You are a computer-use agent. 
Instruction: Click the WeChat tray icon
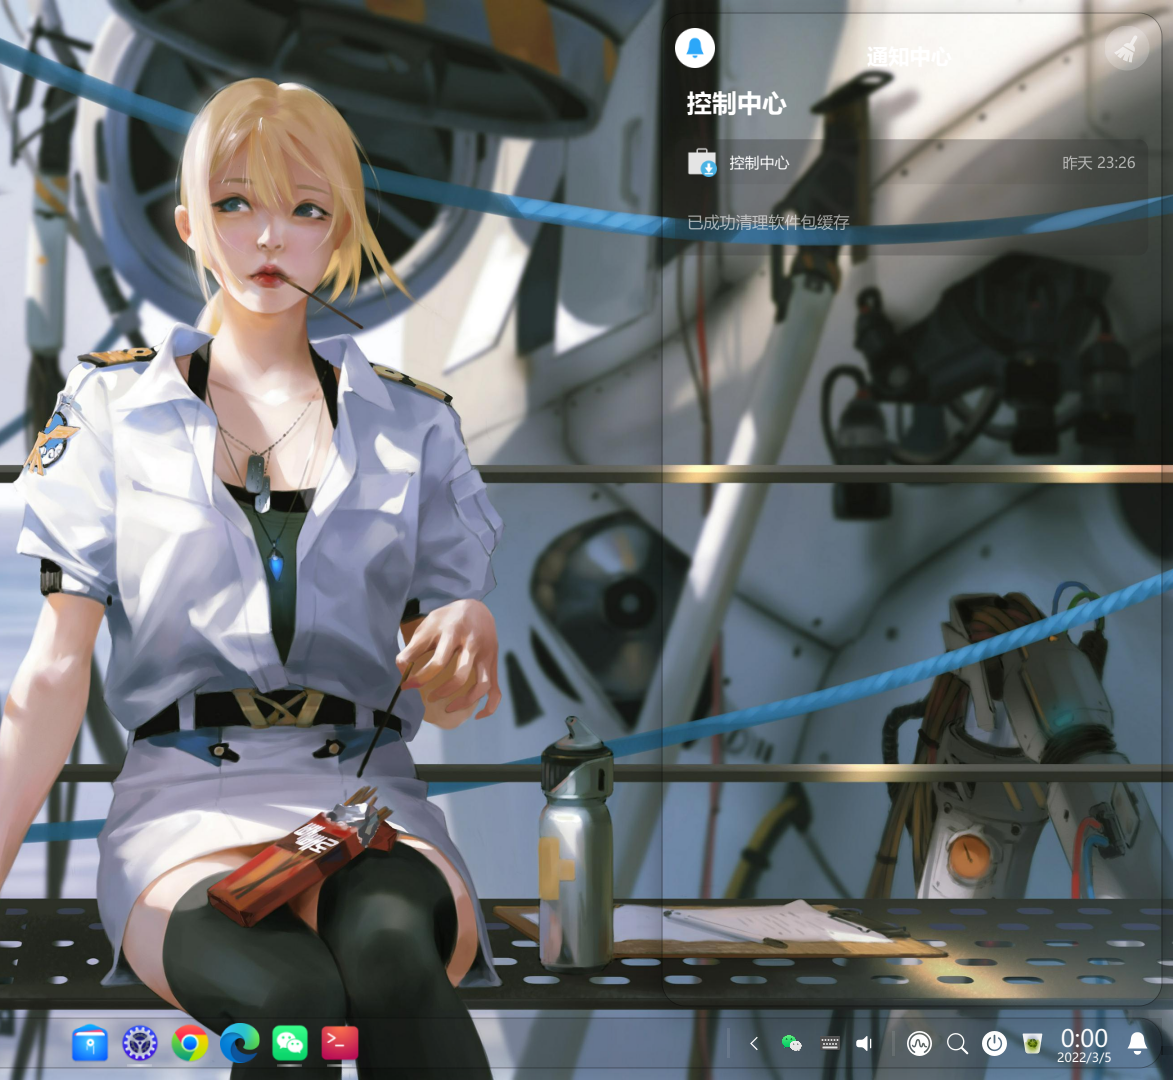pyautogui.click(x=791, y=1043)
